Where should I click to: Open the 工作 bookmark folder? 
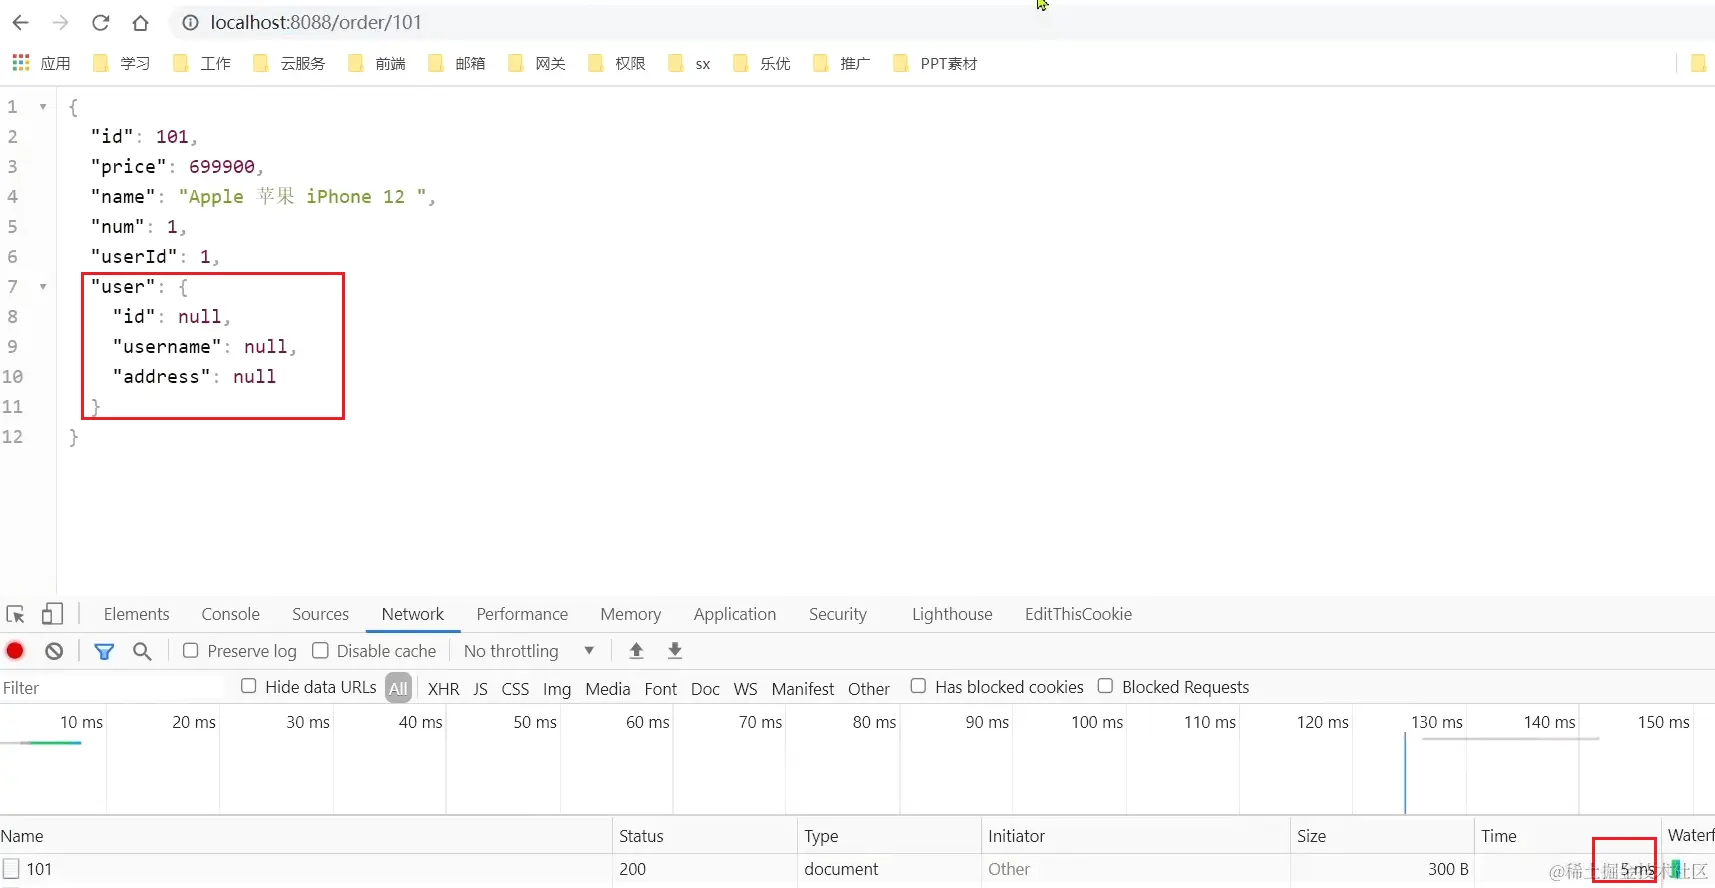[201, 63]
